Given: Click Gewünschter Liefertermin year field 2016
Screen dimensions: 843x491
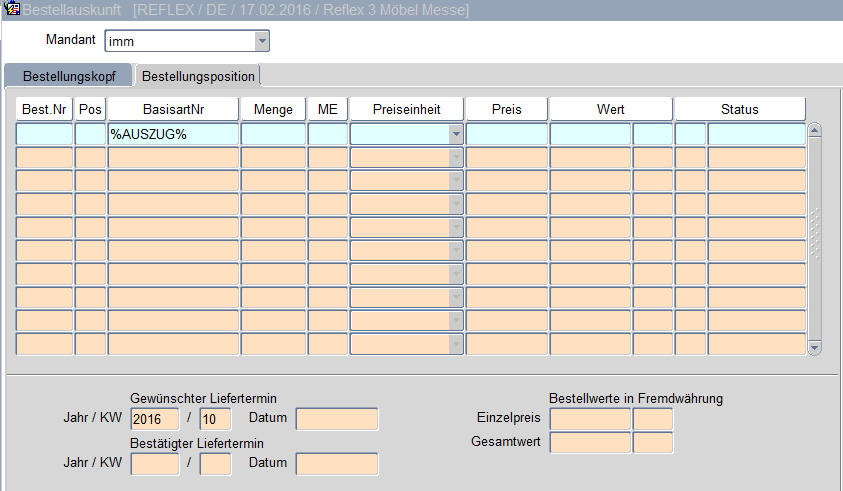Looking at the screenshot, I should click(x=155, y=418).
